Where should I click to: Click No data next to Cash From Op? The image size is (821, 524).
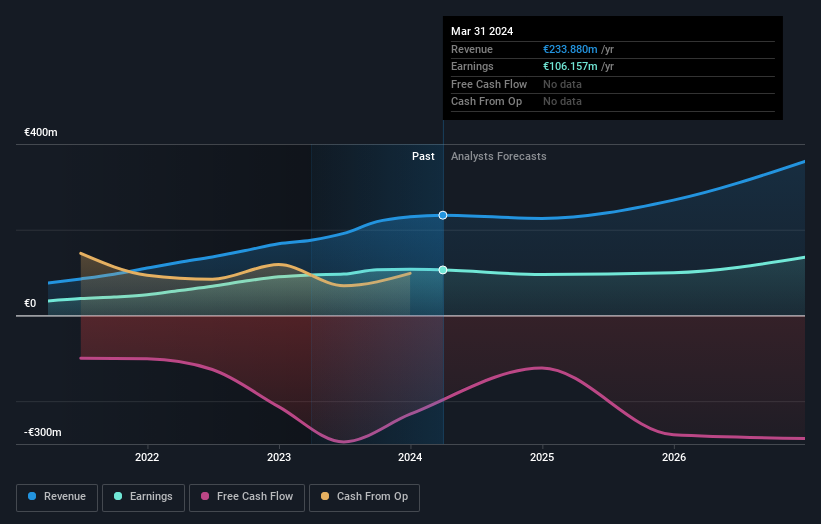point(562,102)
